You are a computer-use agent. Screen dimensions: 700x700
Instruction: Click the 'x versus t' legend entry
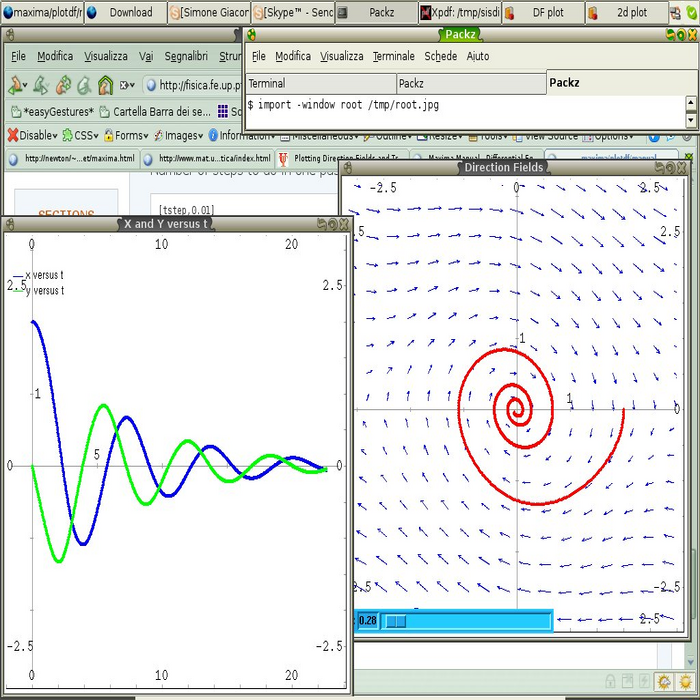coord(38,275)
